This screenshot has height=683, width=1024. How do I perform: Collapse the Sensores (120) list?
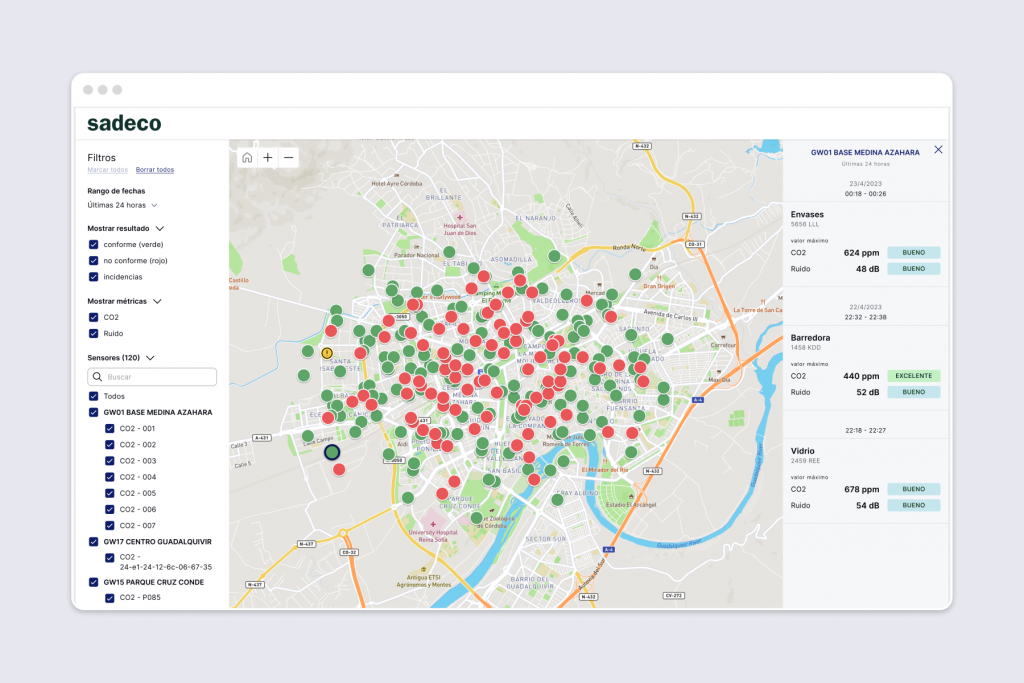click(x=150, y=357)
